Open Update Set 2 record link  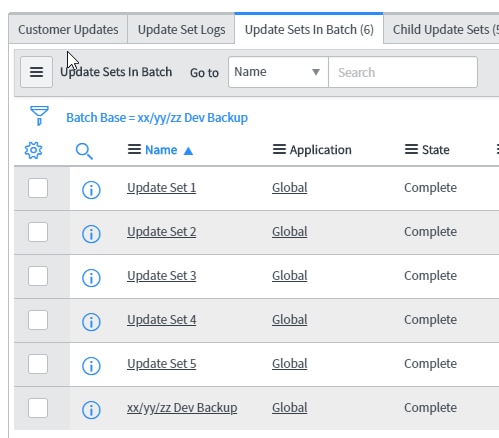click(162, 232)
